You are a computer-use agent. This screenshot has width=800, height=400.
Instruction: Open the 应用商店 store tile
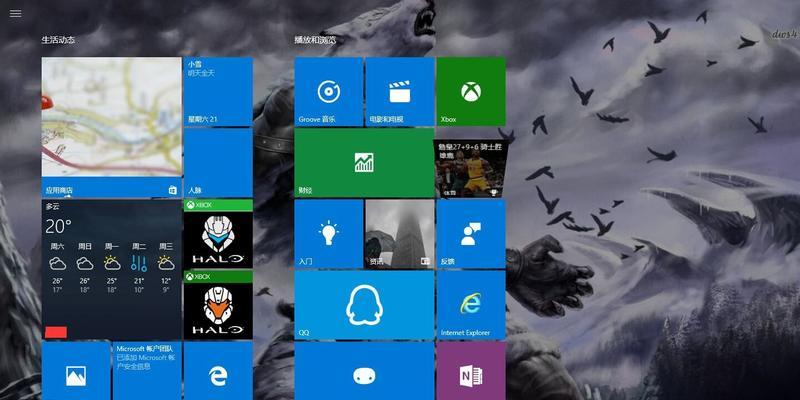(111, 127)
